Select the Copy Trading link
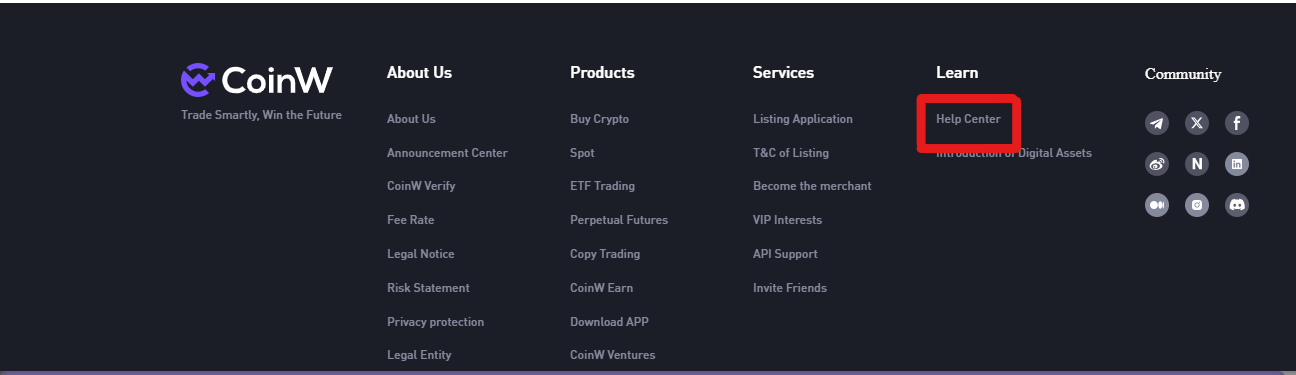Viewport: 1296px width, 375px height. point(605,254)
